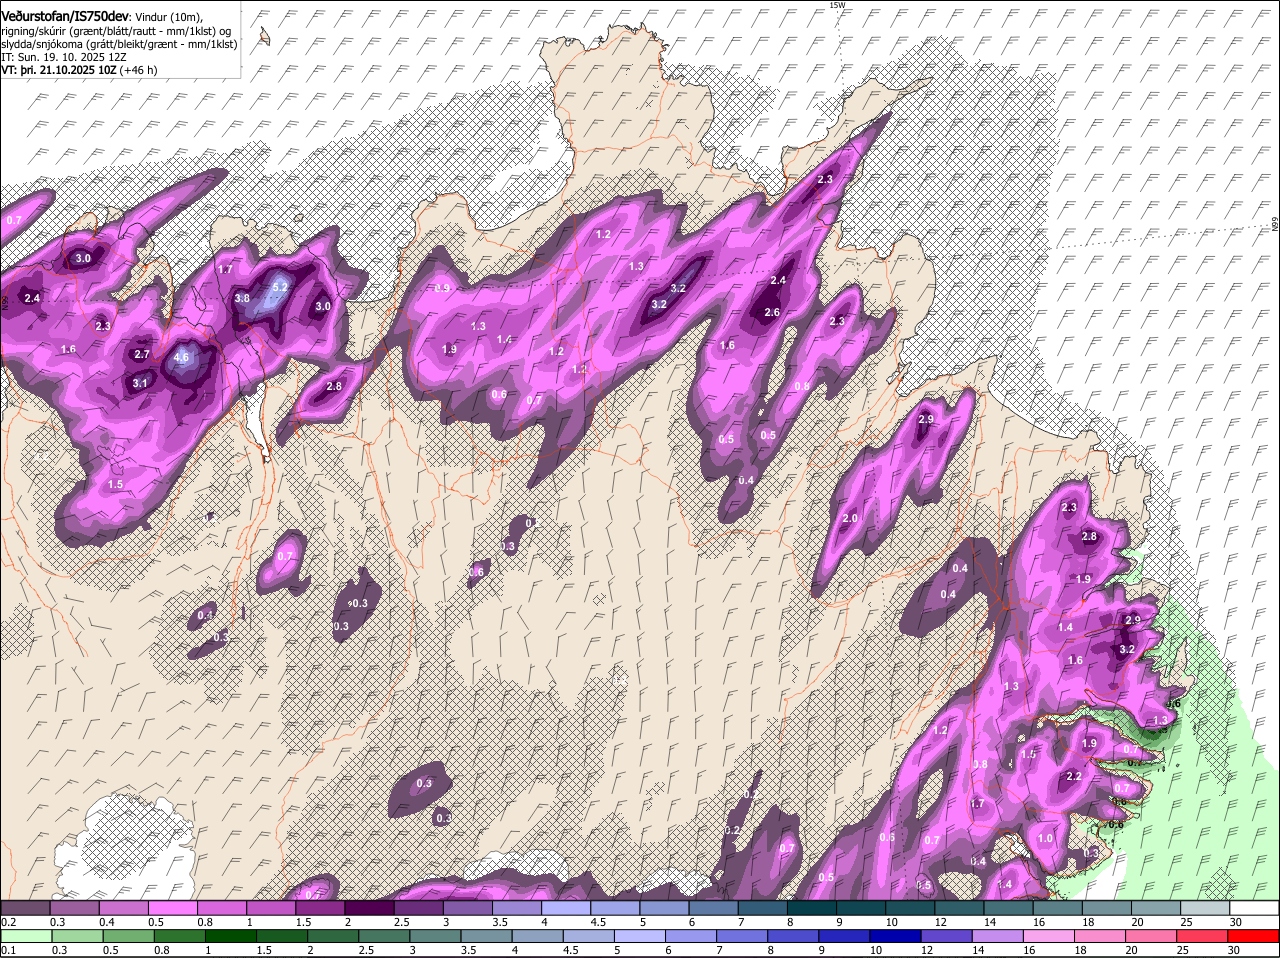Select the 'Vindur (10m)' caption text
Viewport: 1280px width, 958px height.
coord(168,16)
